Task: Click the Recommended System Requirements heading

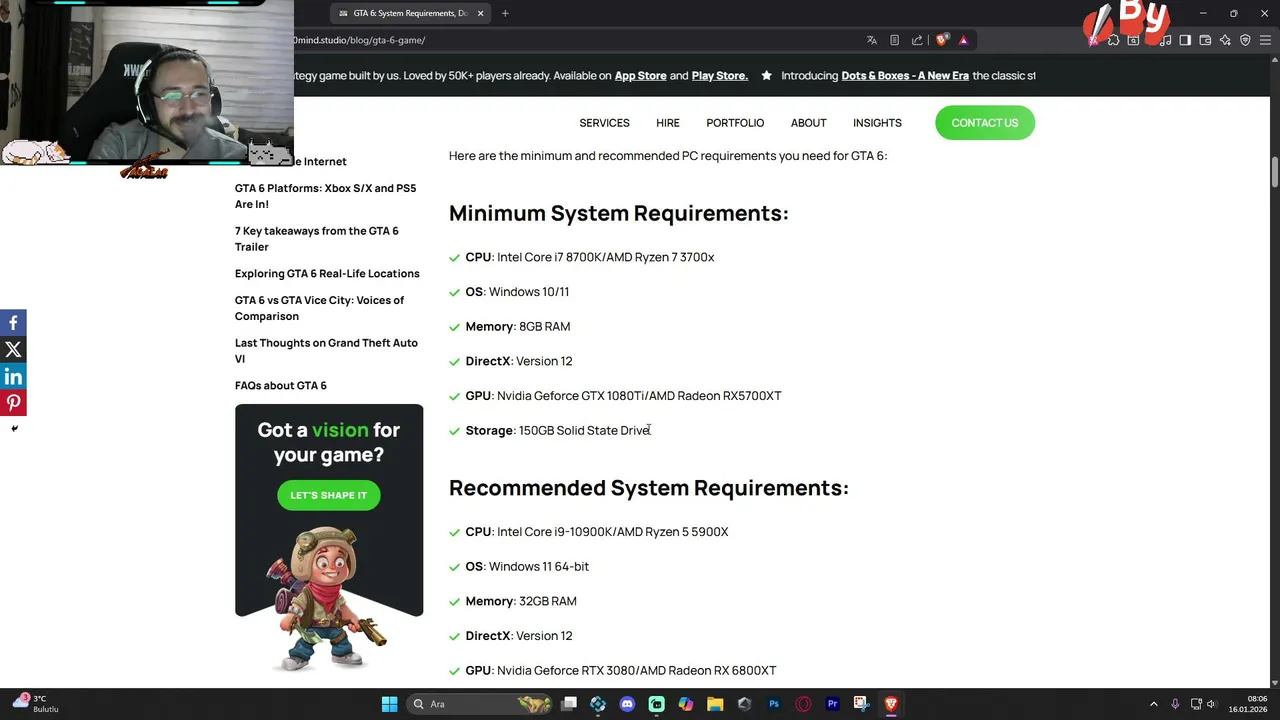Action: [648, 487]
